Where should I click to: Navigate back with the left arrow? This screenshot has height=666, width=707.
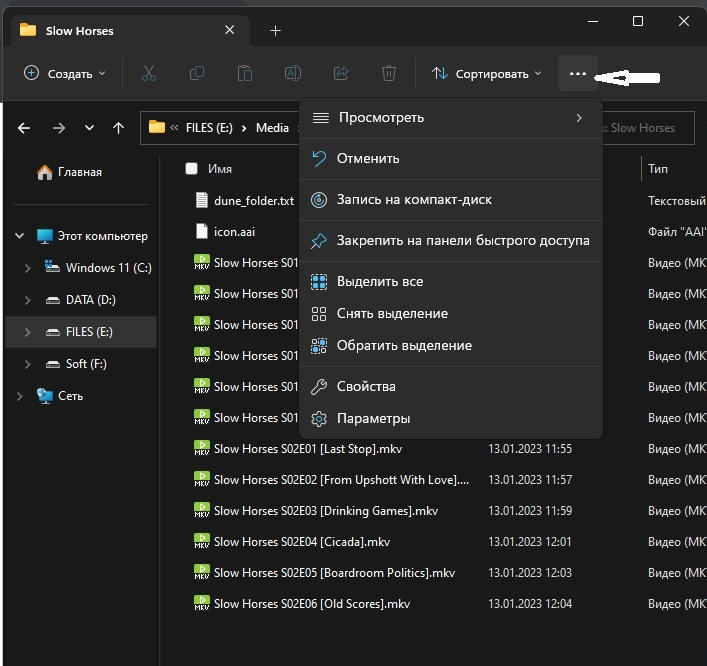25,128
